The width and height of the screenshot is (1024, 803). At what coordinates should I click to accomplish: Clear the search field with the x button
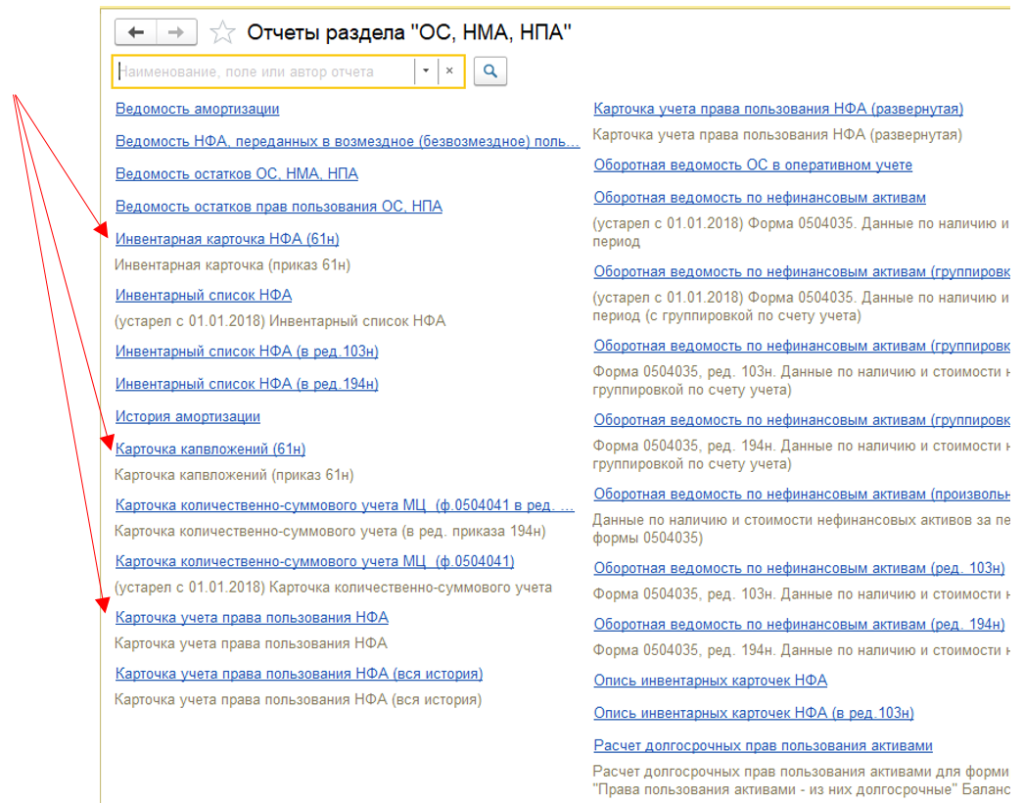point(450,71)
